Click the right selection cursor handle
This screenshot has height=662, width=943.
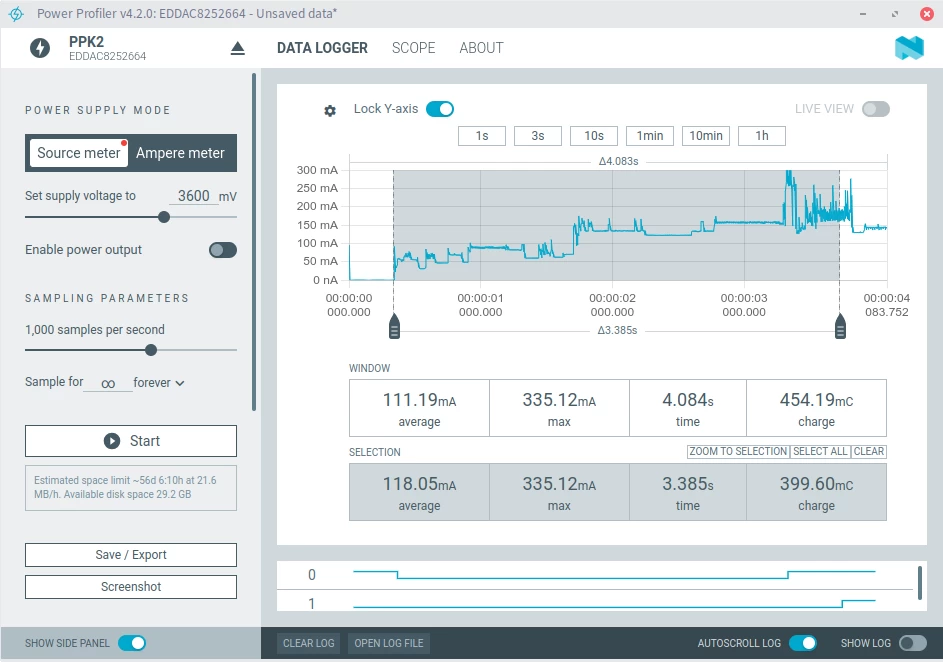(840, 326)
